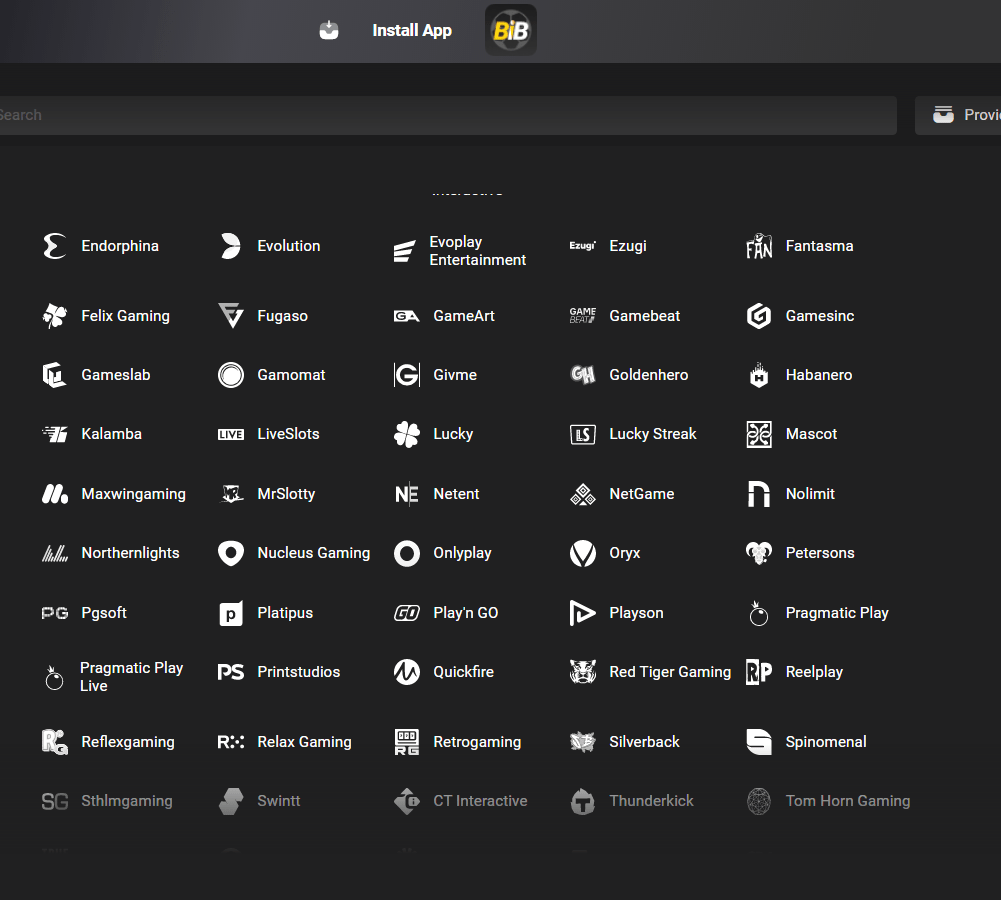Open Gamebeat via its logo

582,315
